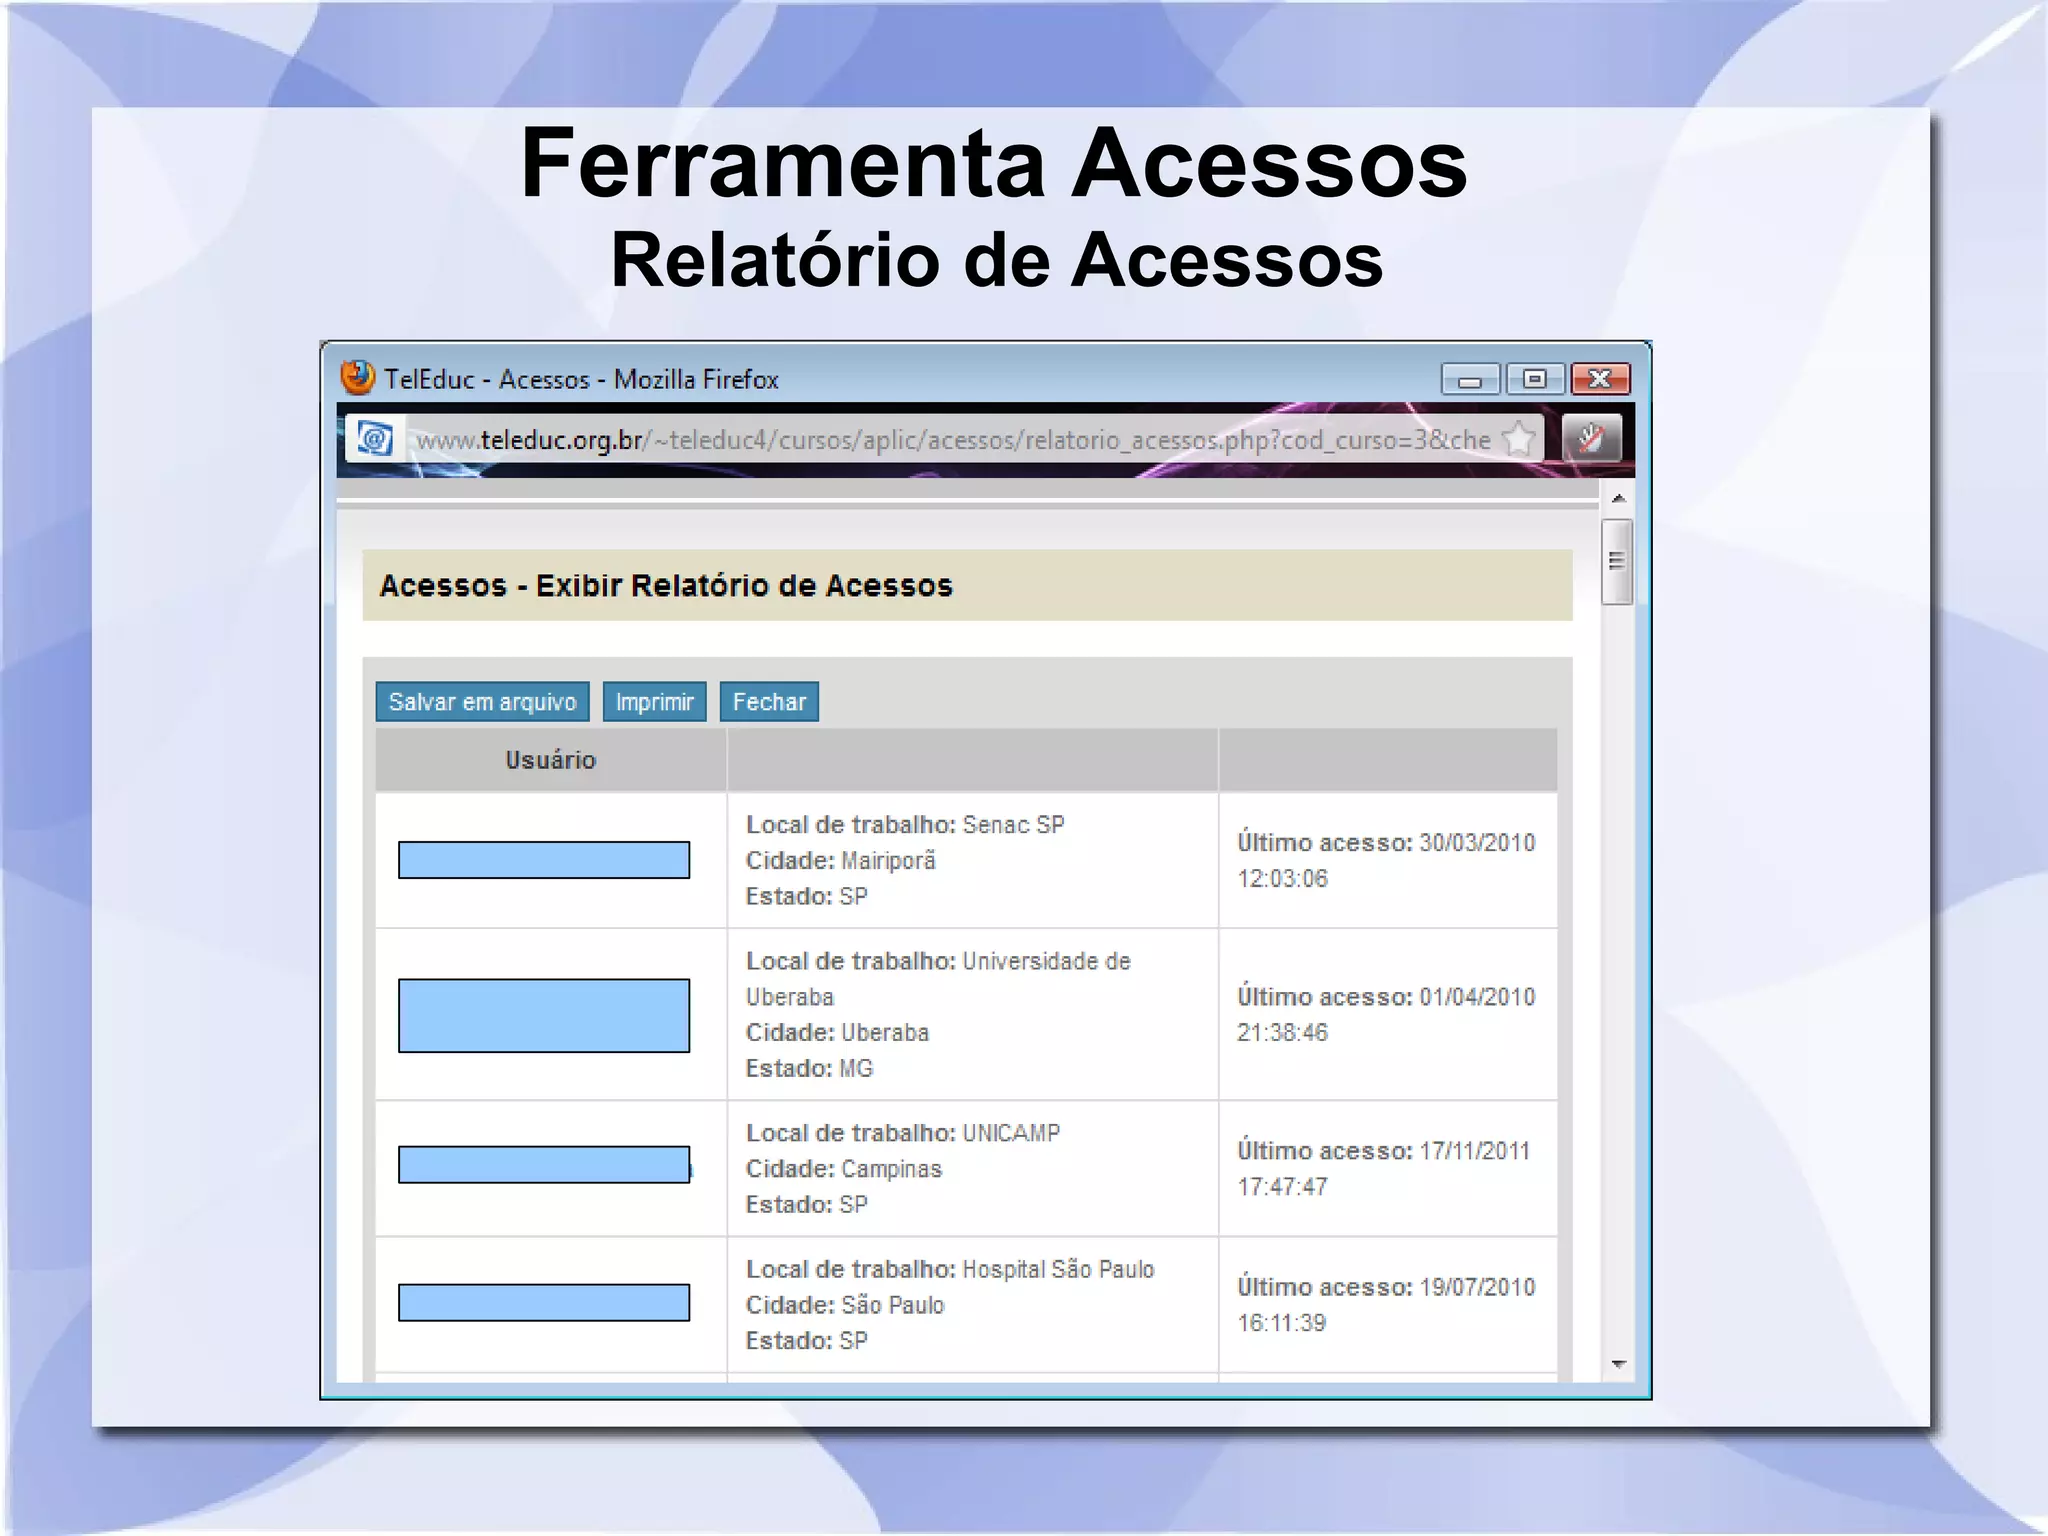Click the user name box in Senac SP row
Viewport: 2048px width, 1536px height.
point(544,860)
